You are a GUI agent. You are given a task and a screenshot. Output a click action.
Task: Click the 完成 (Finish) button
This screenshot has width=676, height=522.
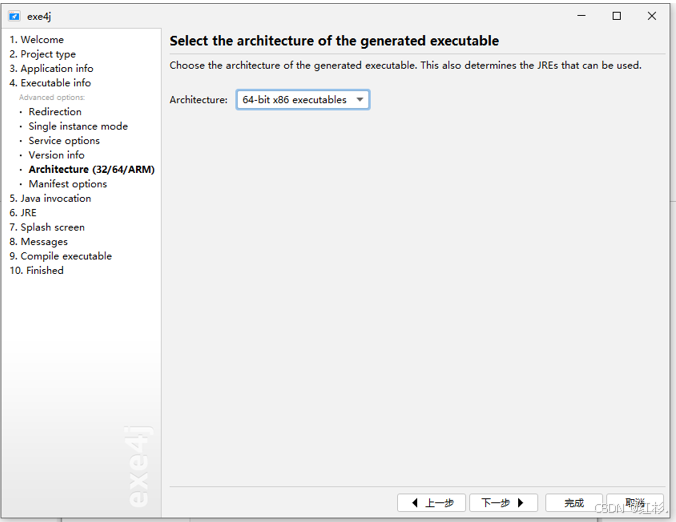tap(574, 503)
